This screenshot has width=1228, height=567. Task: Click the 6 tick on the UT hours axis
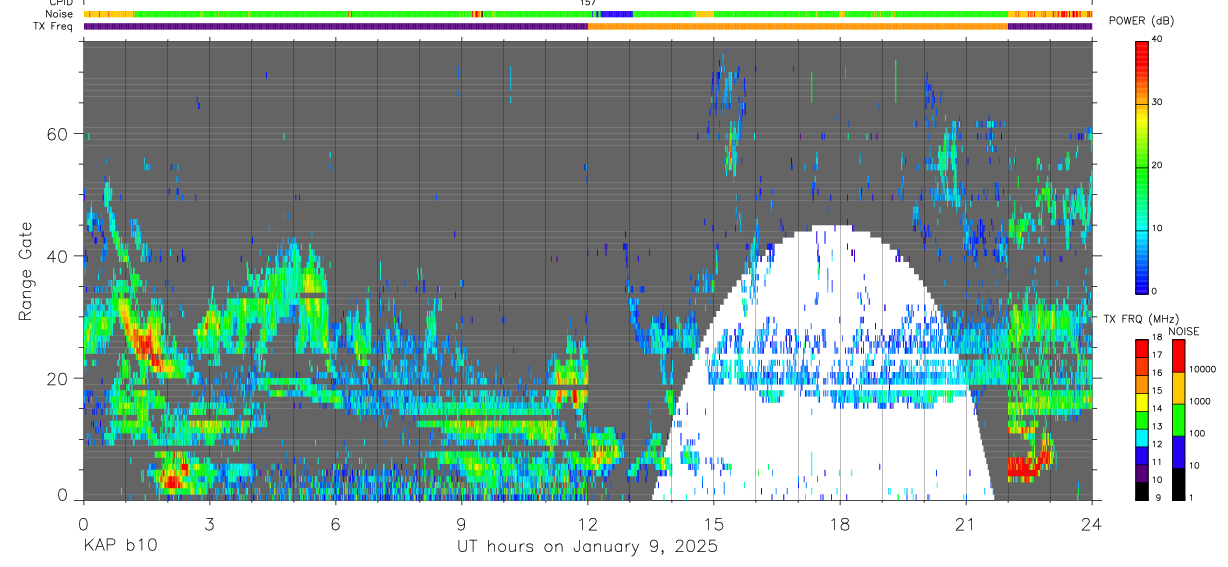click(x=335, y=523)
